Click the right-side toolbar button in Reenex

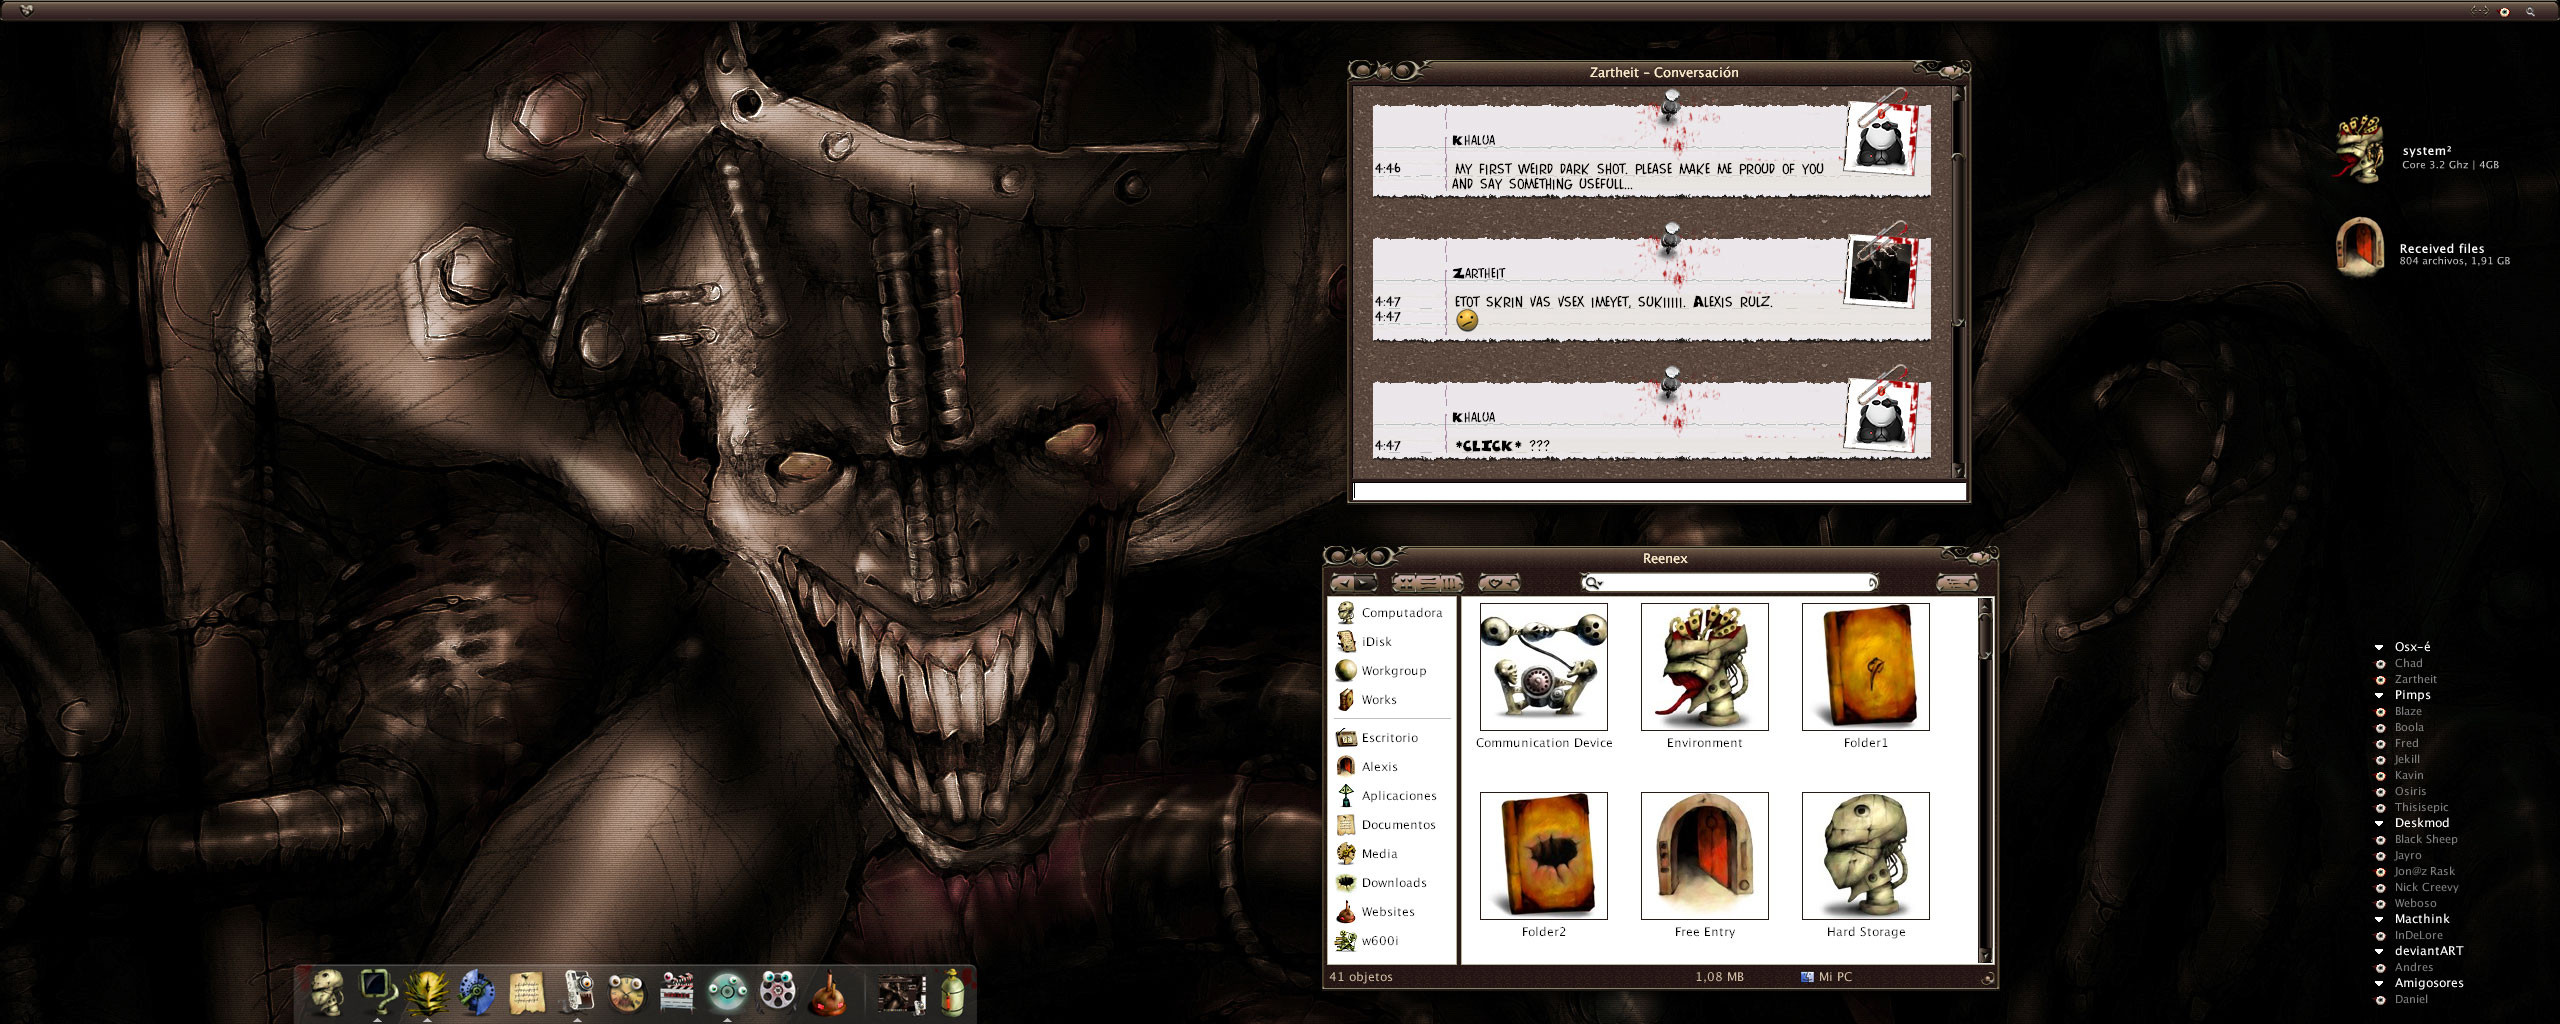(1957, 583)
